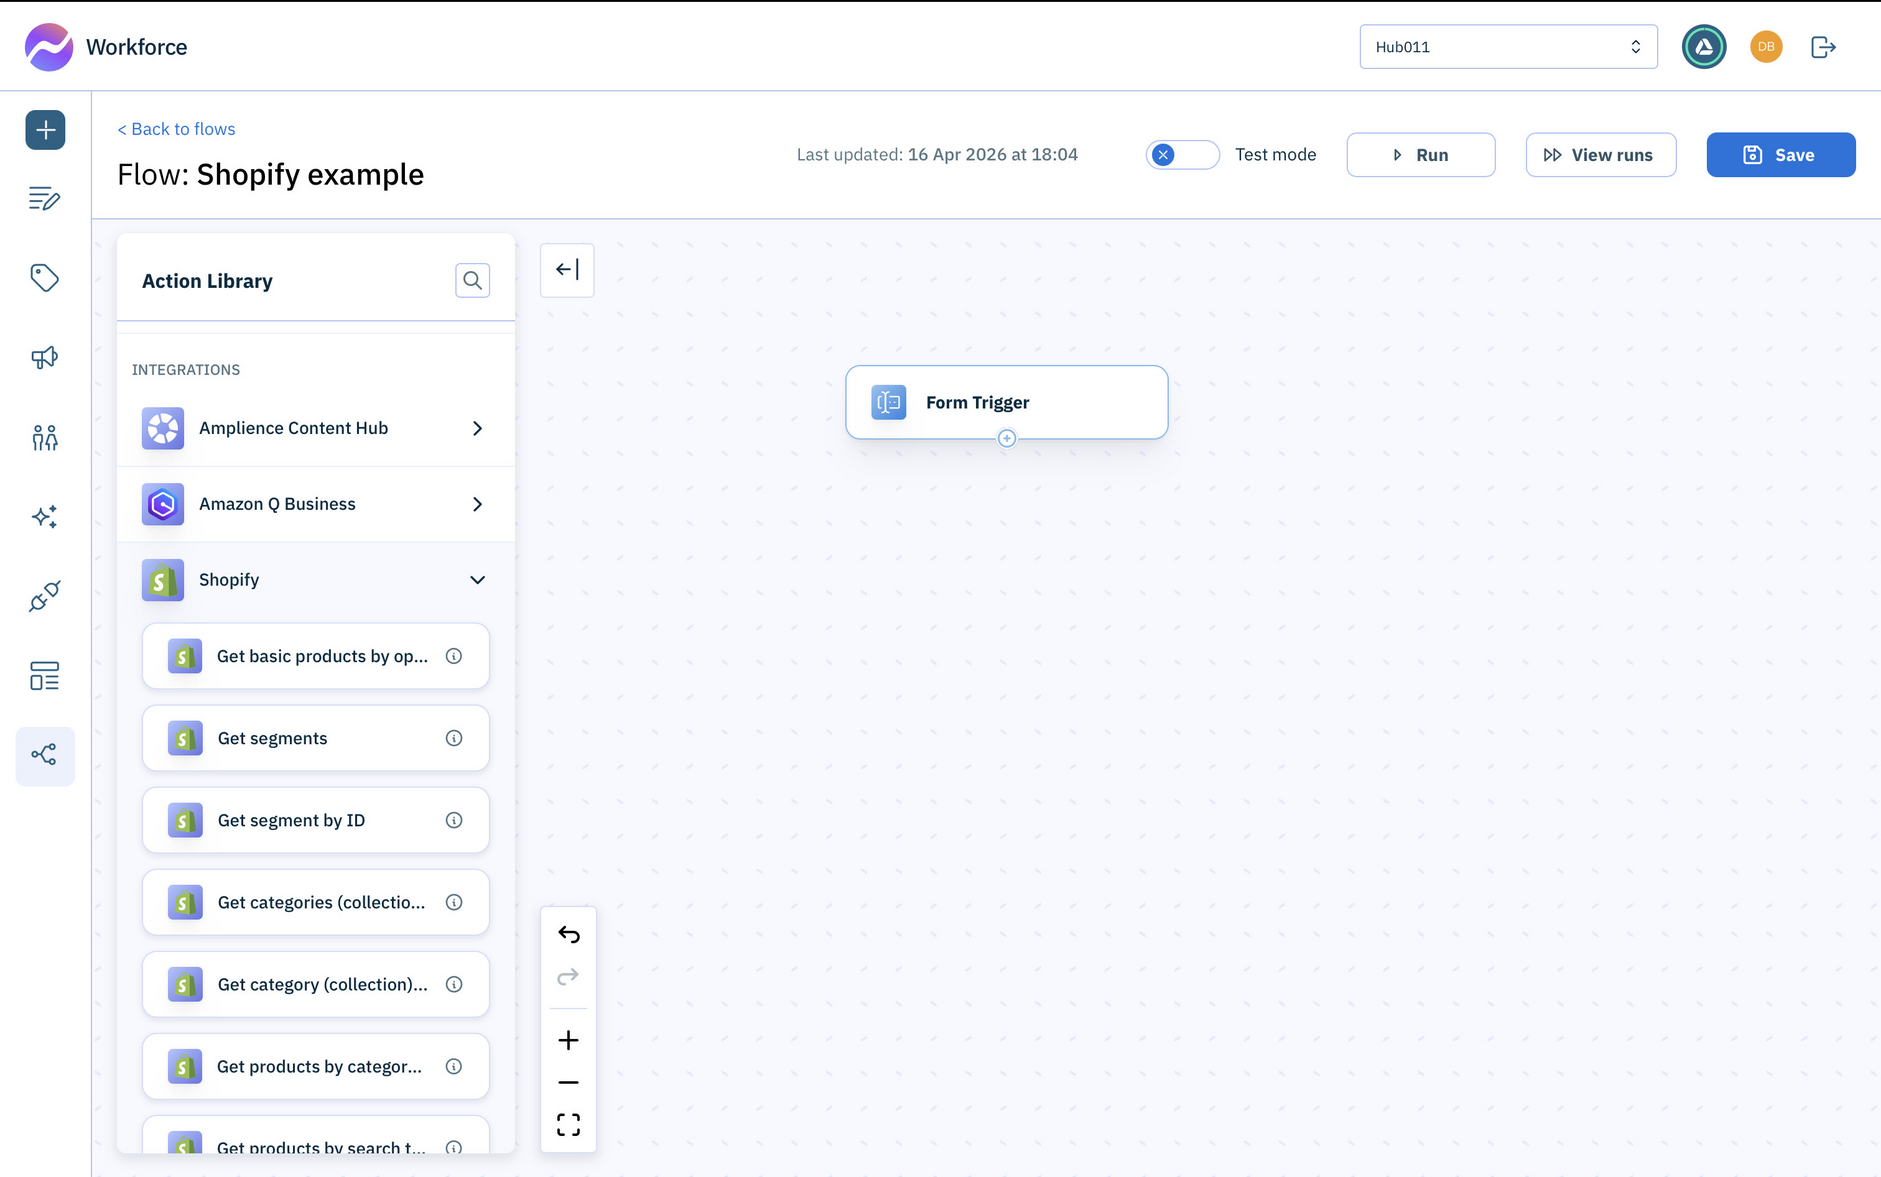This screenshot has width=1881, height=1177.
Task: Run the flow
Action: 1420,154
